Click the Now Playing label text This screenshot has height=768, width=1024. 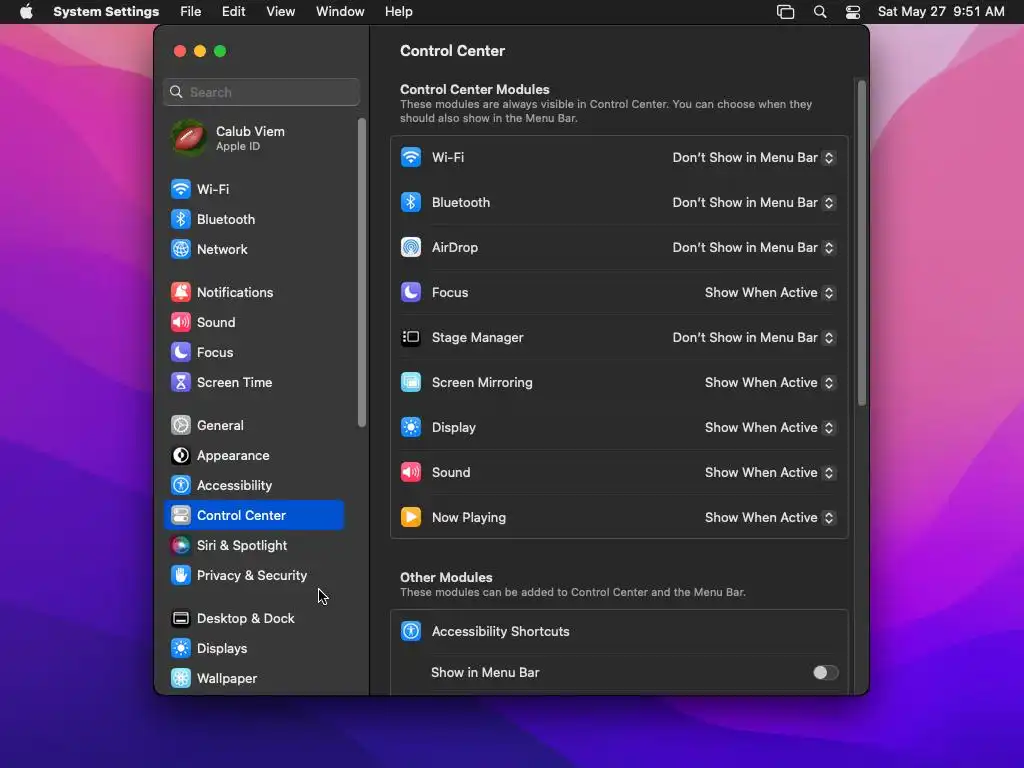coord(469,517)
